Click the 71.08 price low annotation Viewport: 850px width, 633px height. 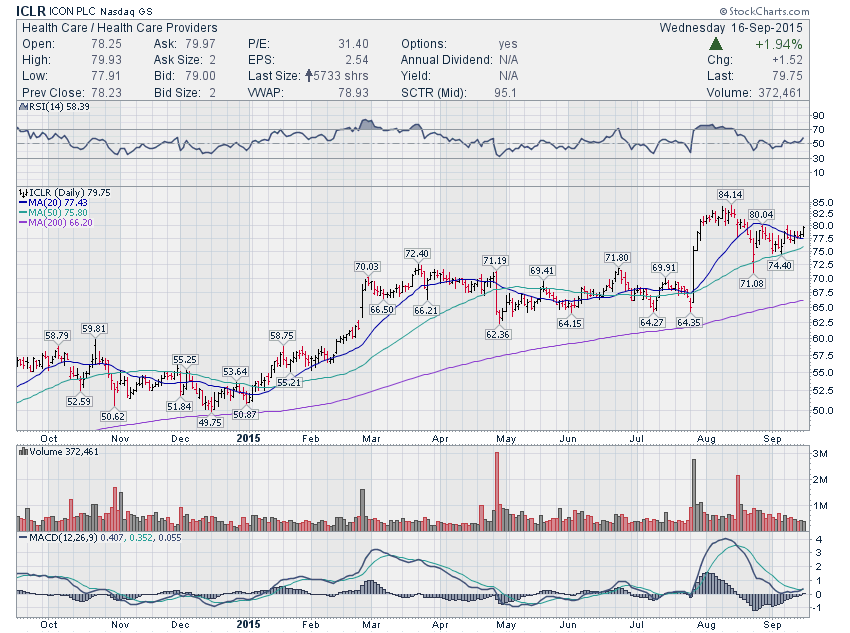coord(752,283)
